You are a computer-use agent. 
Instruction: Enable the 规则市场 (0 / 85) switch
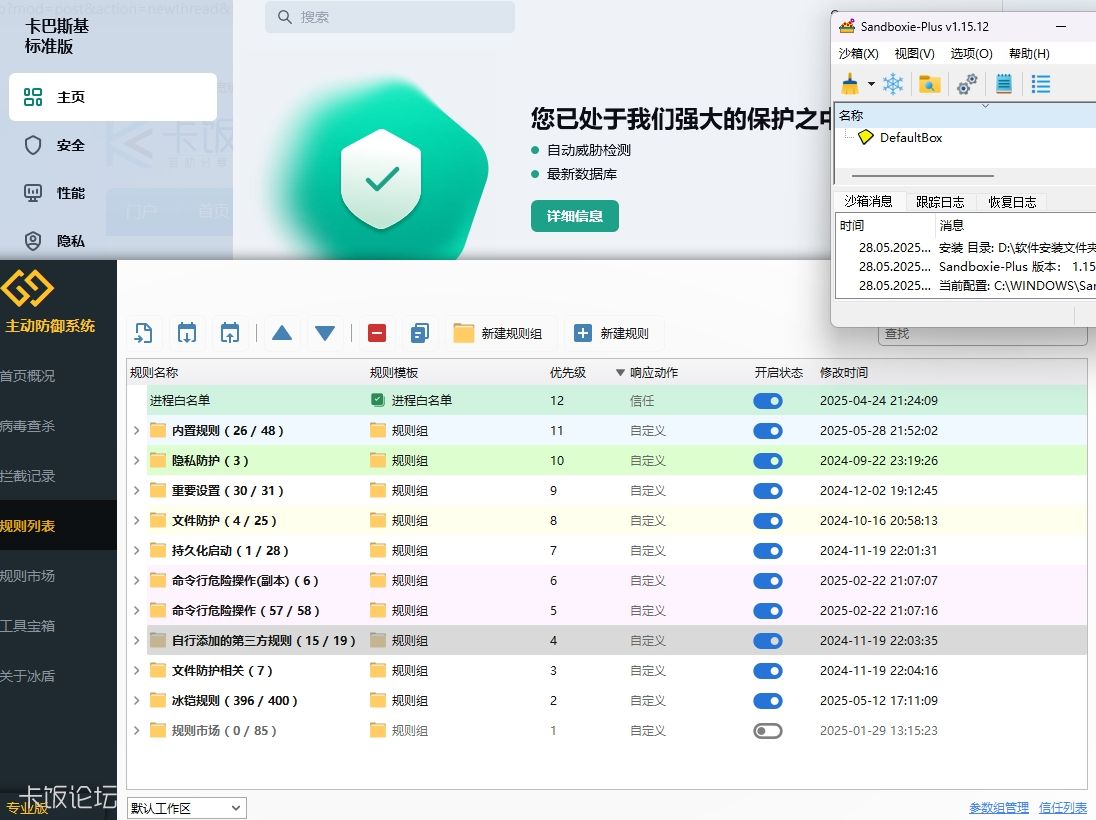pyautogui.click(x=767, y=731)
